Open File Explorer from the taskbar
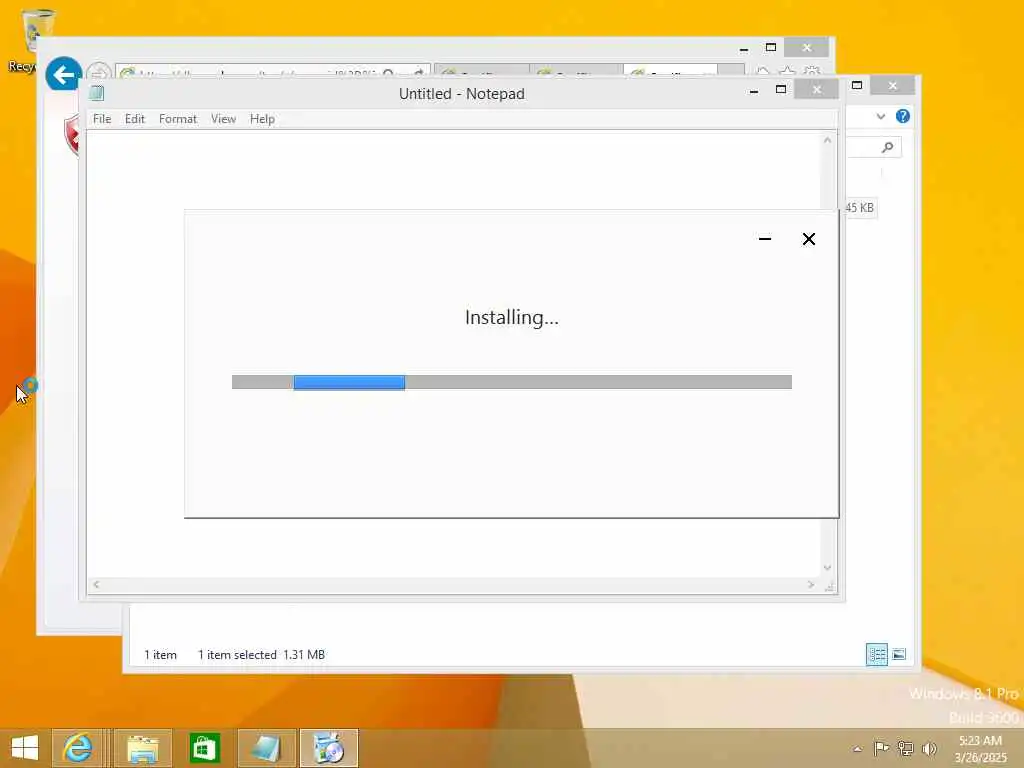1024x768 pixels. click(143, 748)
